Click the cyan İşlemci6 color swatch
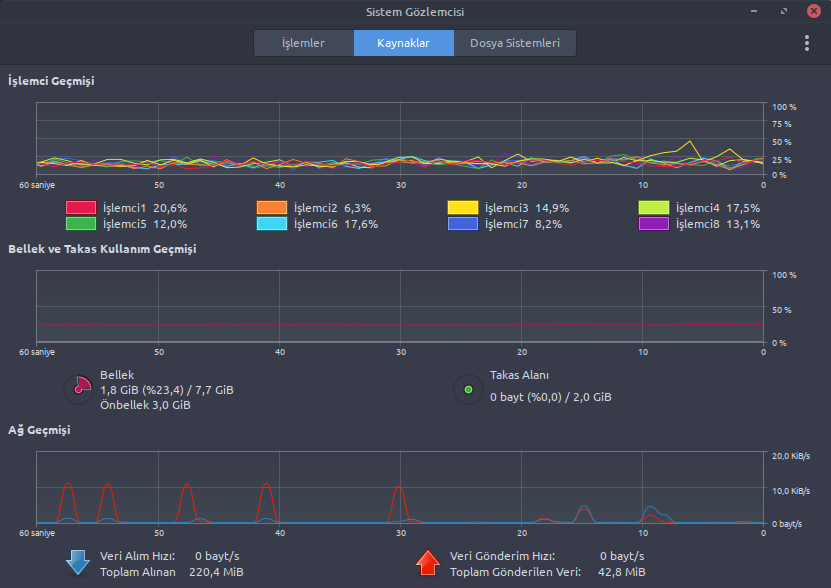 [272, 224]
